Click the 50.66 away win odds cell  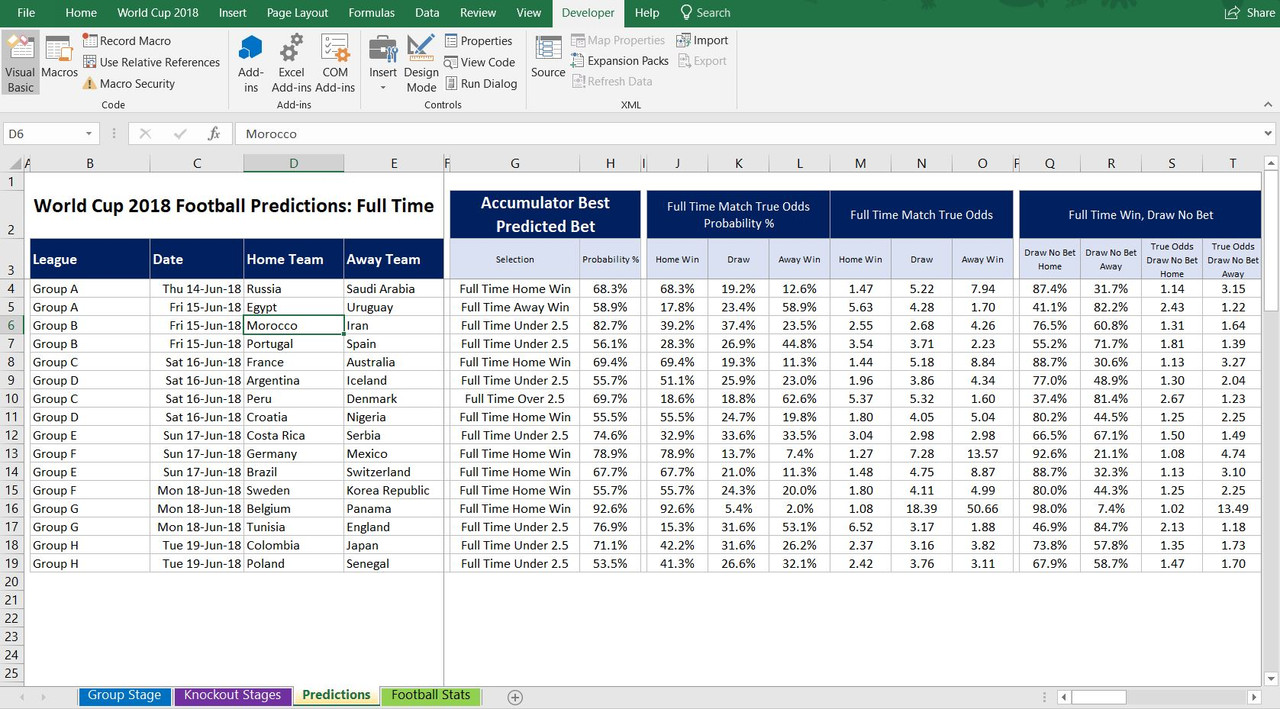pyautogui.click(x=982, y=508)
